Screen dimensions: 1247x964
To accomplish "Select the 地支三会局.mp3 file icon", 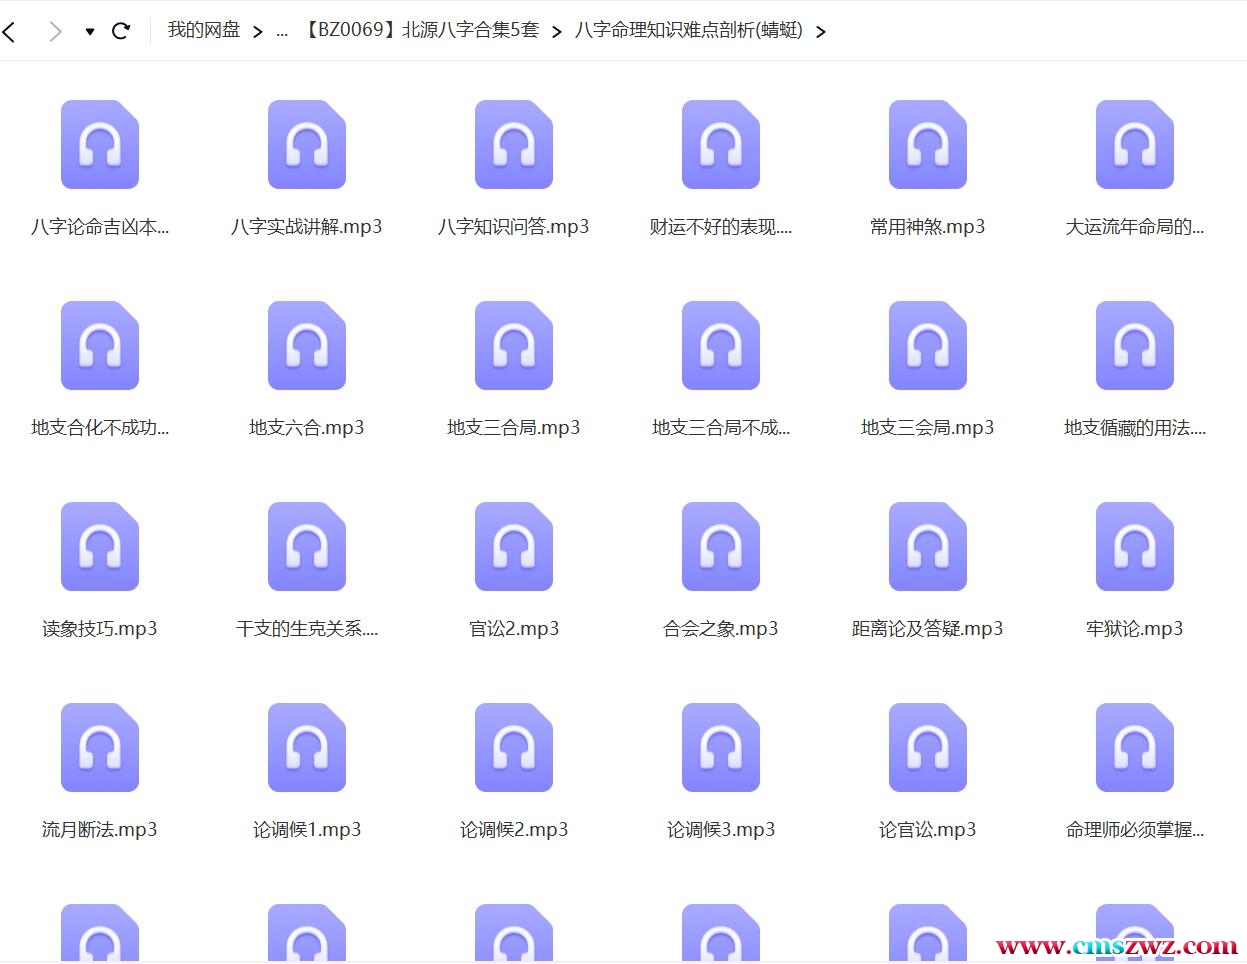I will [x=928, y=346].
